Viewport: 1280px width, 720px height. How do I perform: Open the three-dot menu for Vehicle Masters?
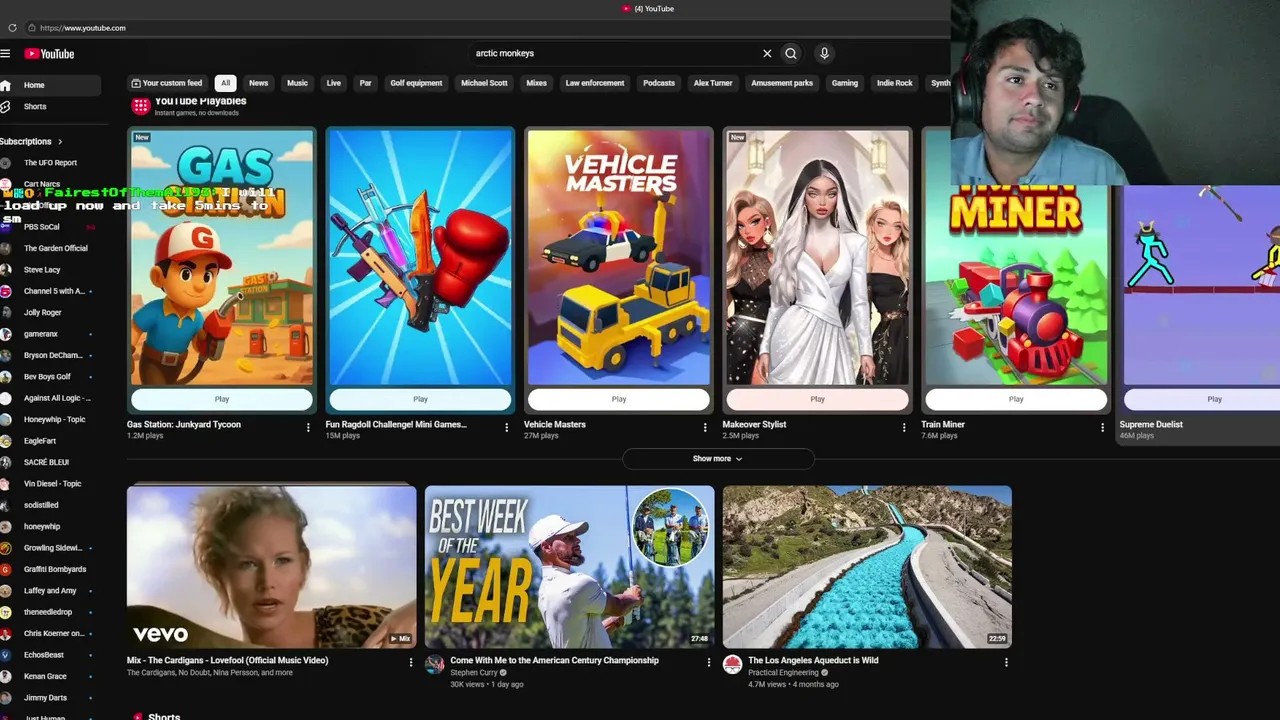pyautogui.click(x=705, y=428)
